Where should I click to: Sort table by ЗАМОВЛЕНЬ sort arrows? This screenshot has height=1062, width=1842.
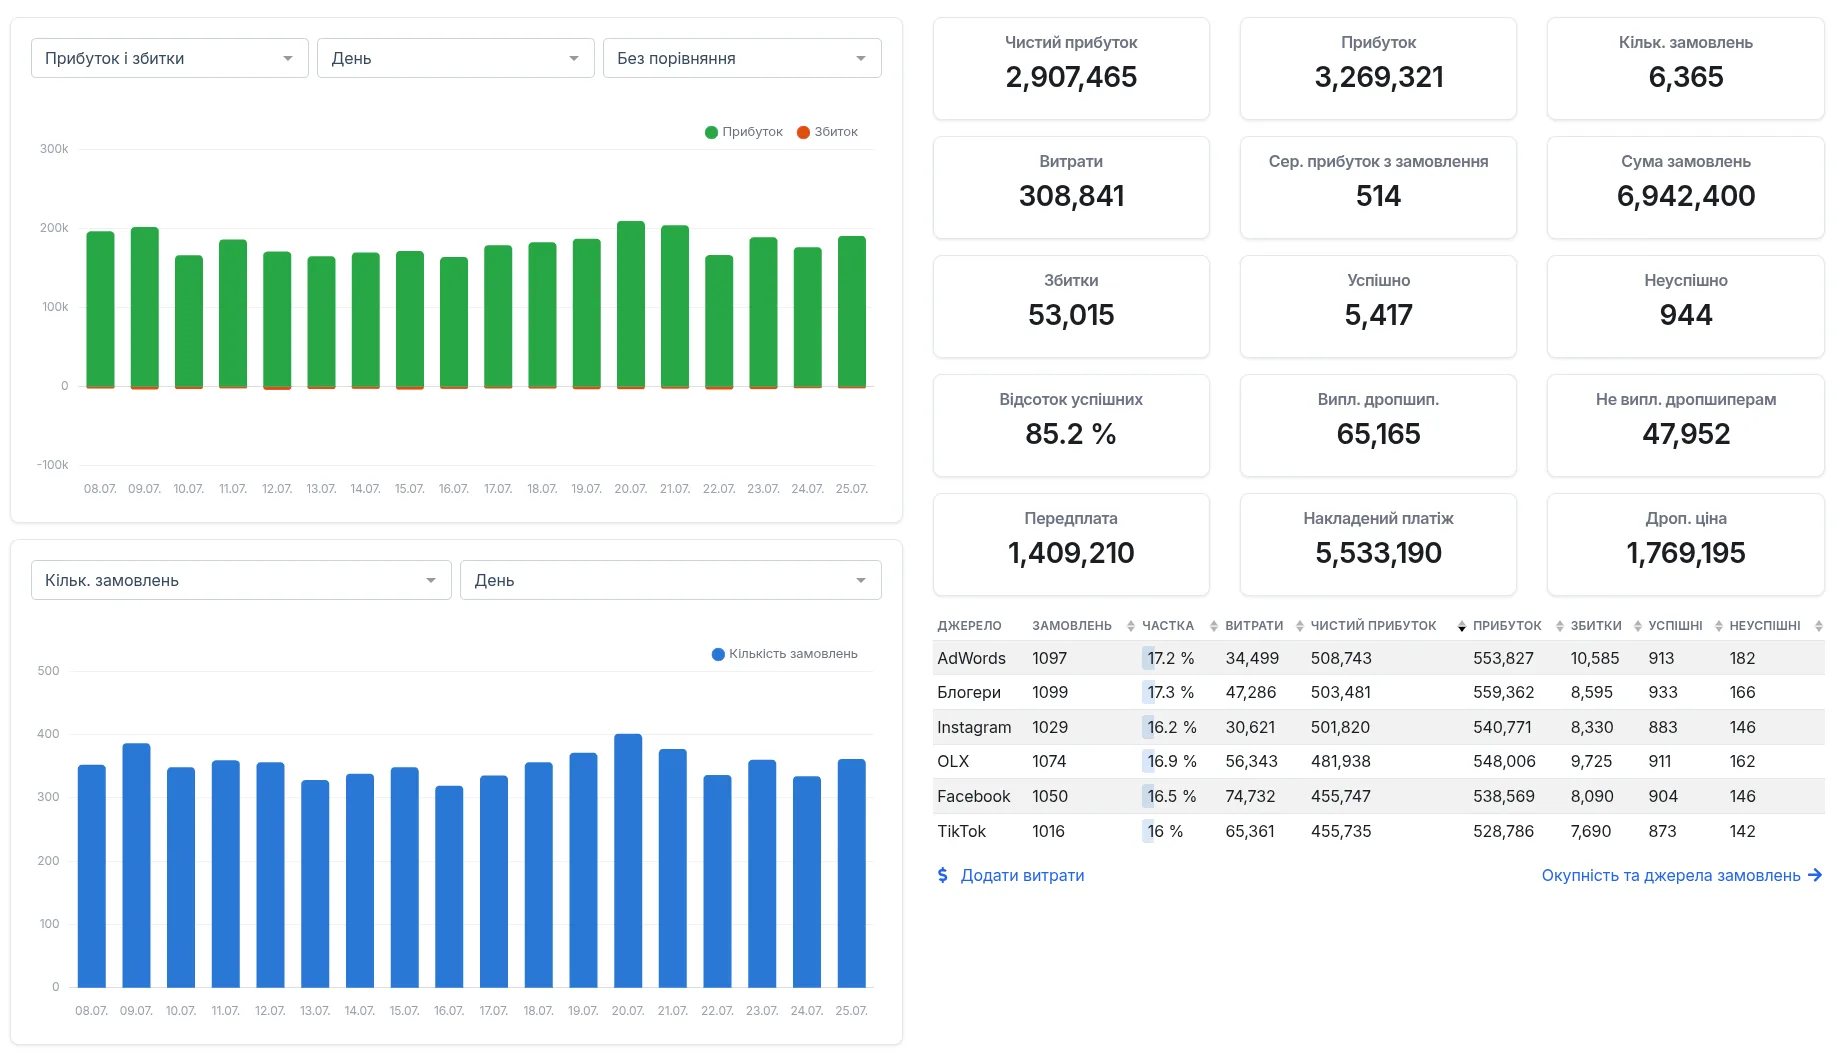(x=1130, y=626)
